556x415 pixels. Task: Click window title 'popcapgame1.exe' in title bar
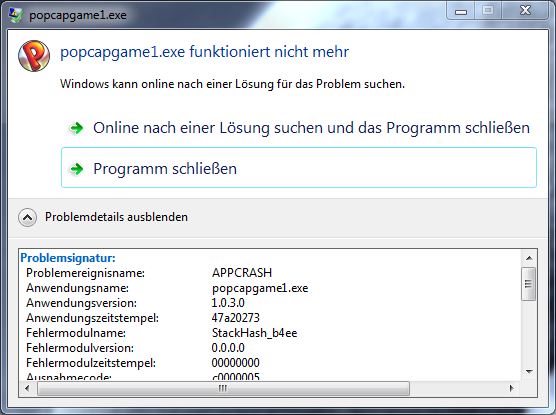[78, 16]
